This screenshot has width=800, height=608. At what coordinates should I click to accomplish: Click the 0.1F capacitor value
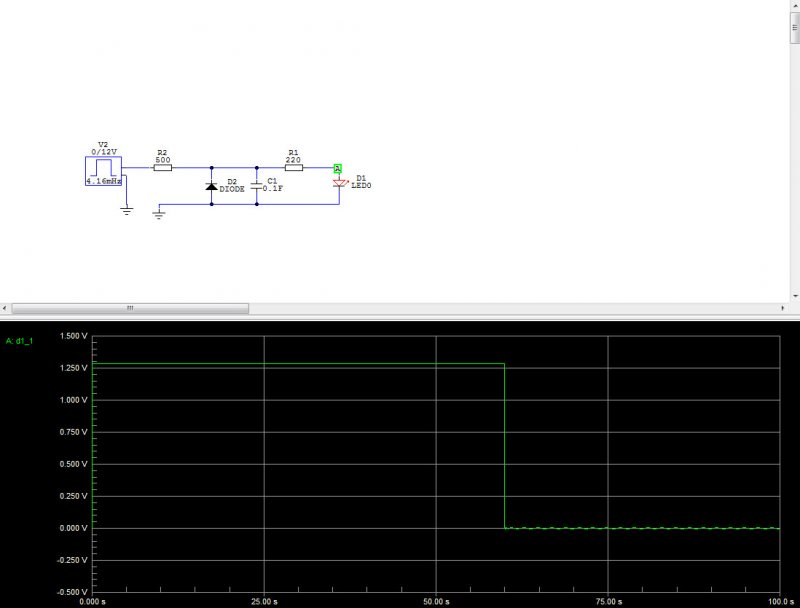coord(273,188)
